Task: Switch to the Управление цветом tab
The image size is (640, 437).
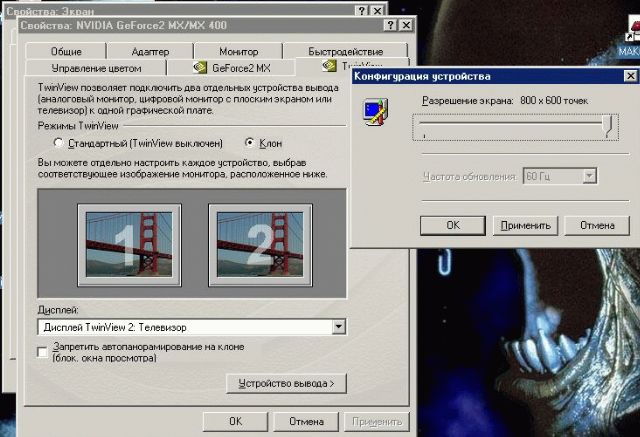Action: (x=96, y=68)
